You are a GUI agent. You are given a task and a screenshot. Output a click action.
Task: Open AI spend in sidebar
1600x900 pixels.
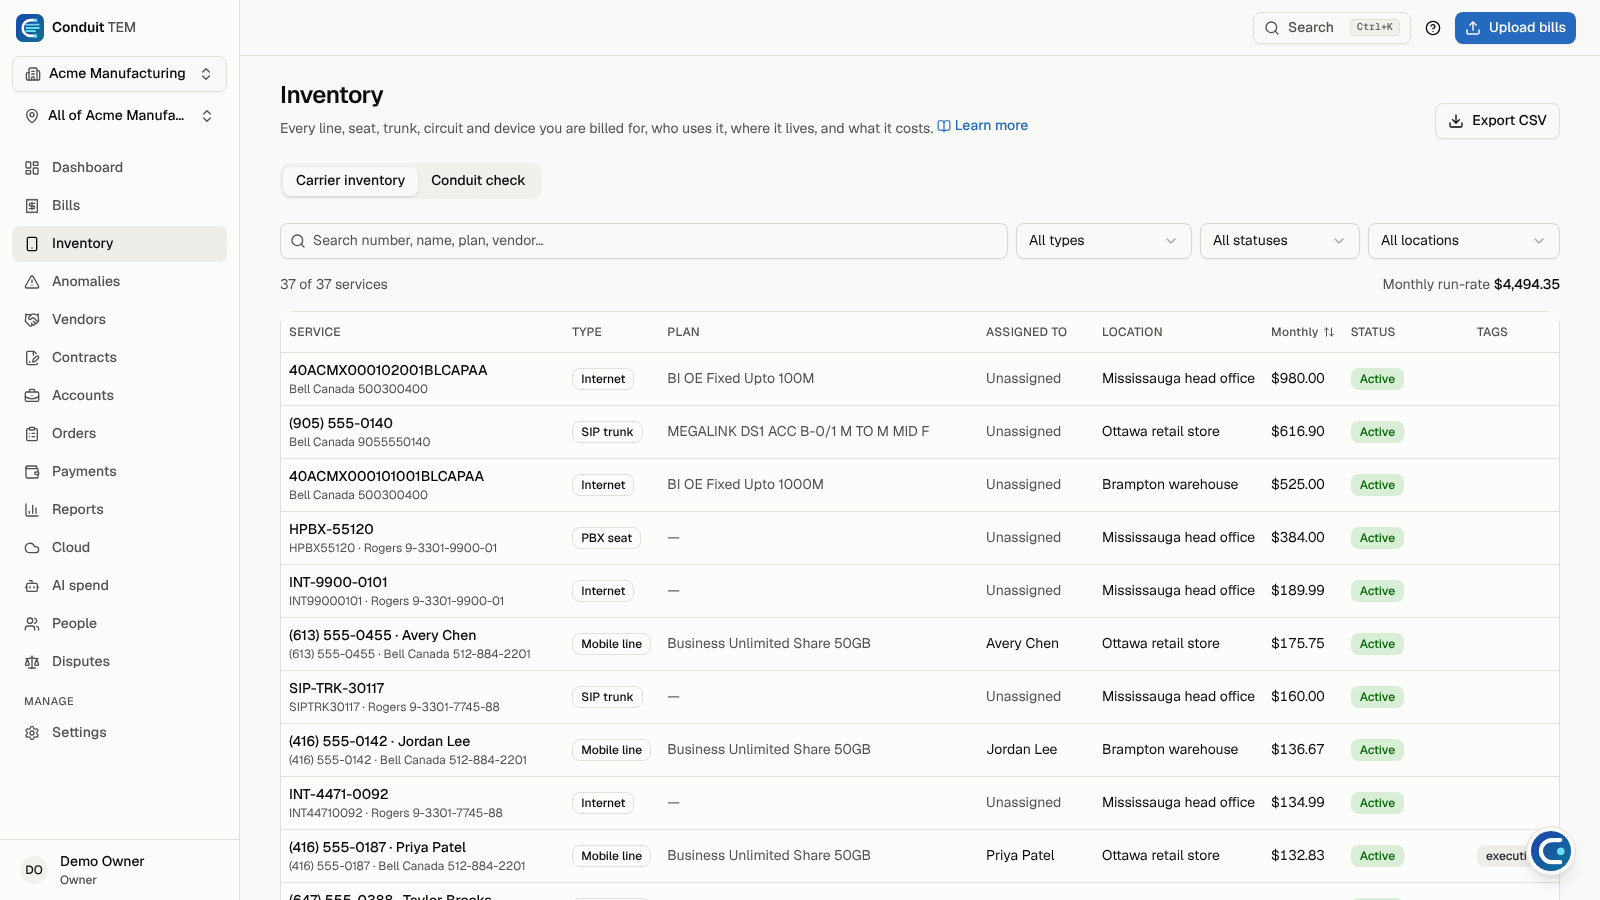(x=119, y=586)
